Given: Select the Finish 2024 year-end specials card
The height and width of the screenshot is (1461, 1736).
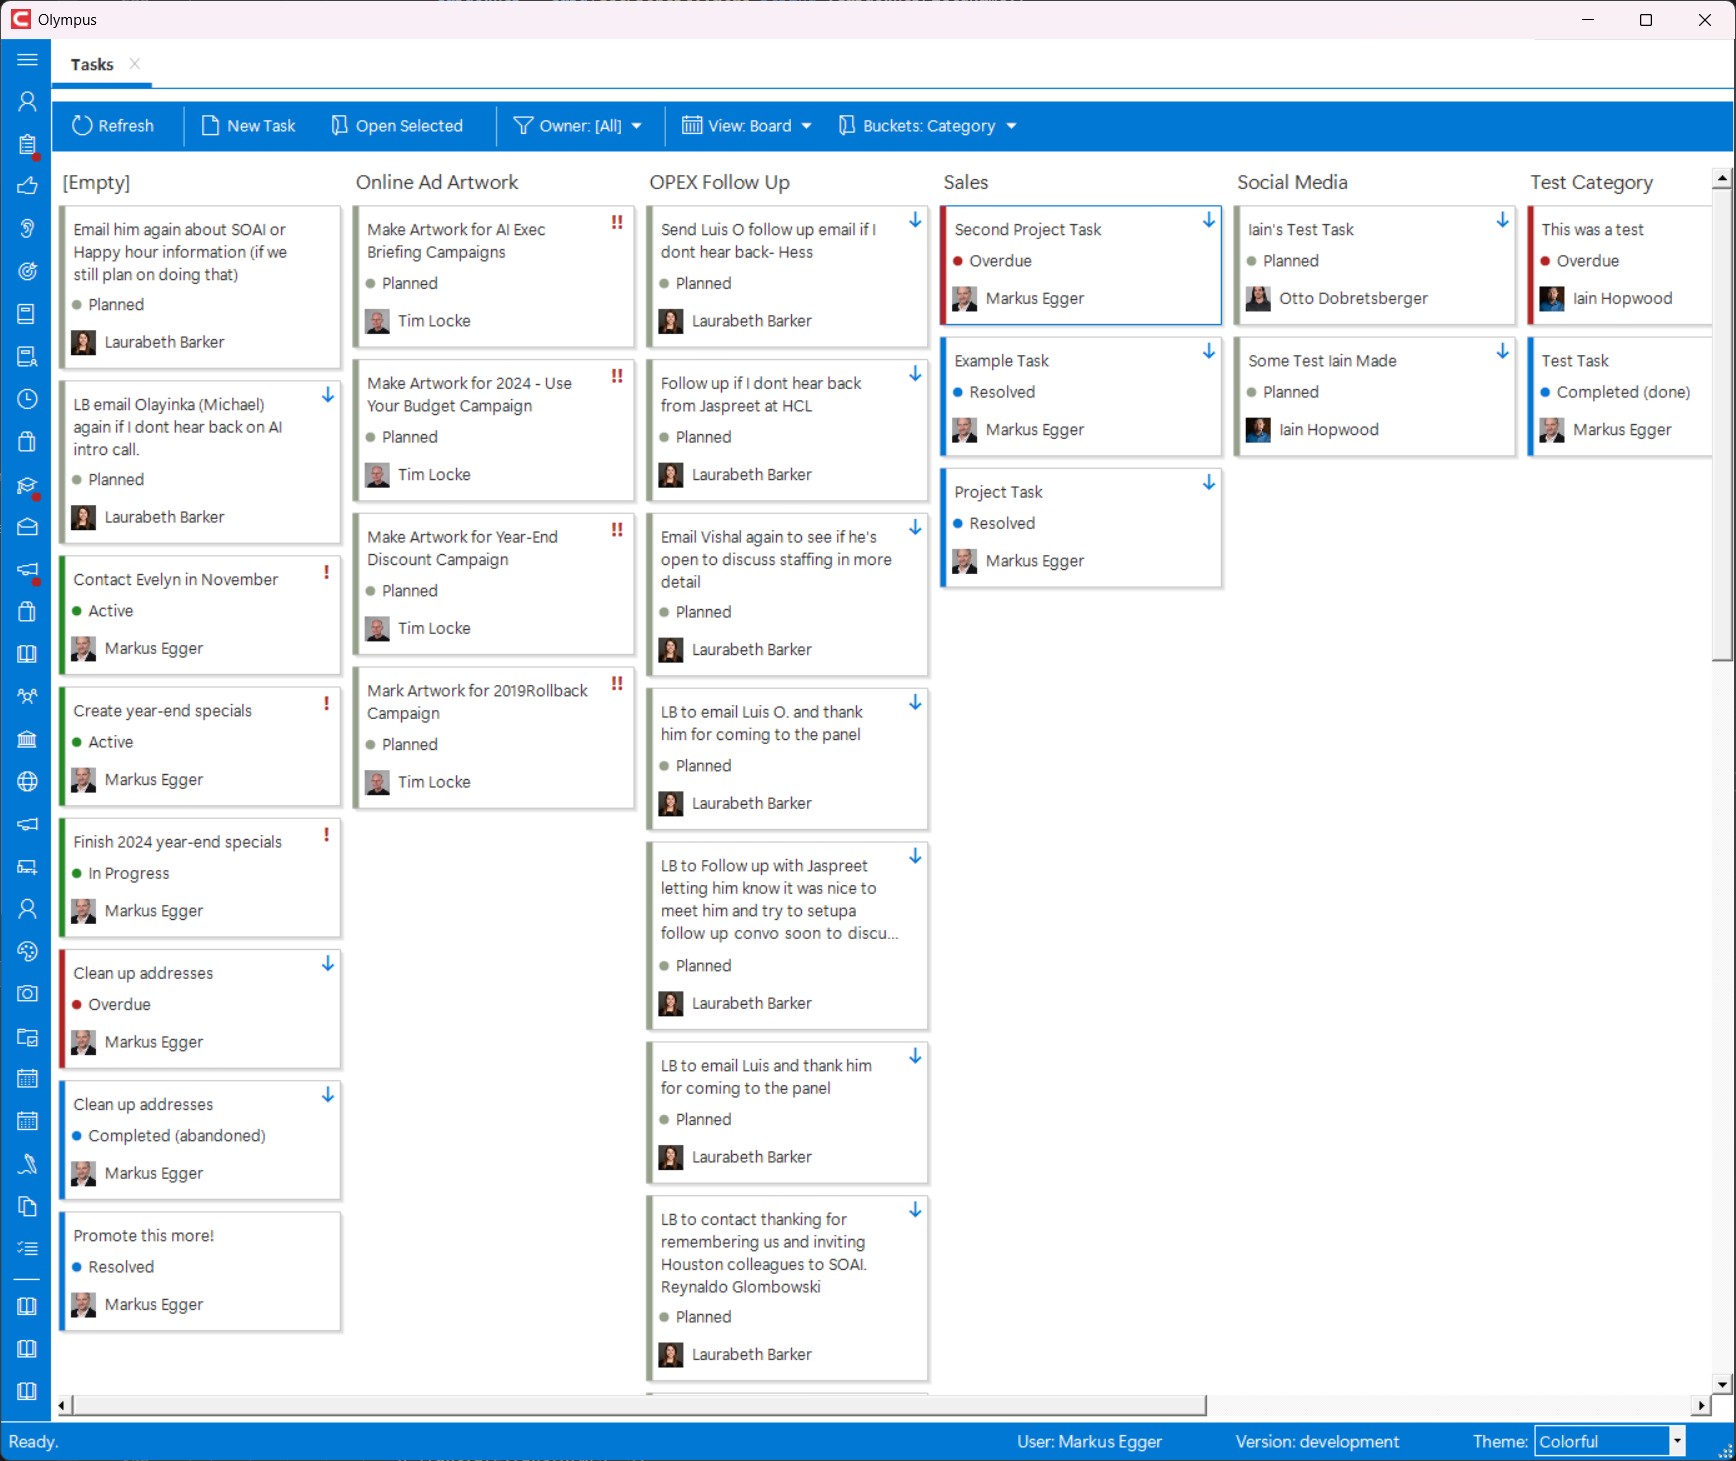Looking at the screenshot, I should (200, 877).
